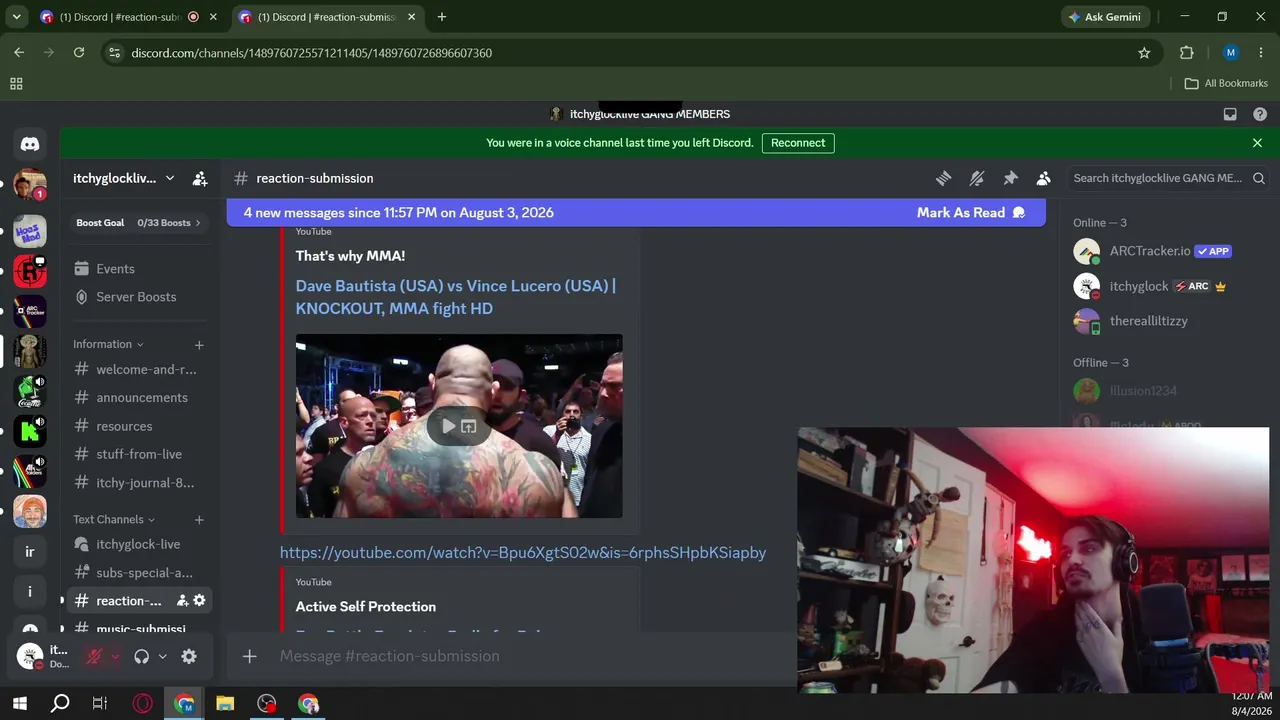This screenshot has height=720, width=1280.
Task: Play the MMA fight video thumbnail
Action: [x=448, y=427]
